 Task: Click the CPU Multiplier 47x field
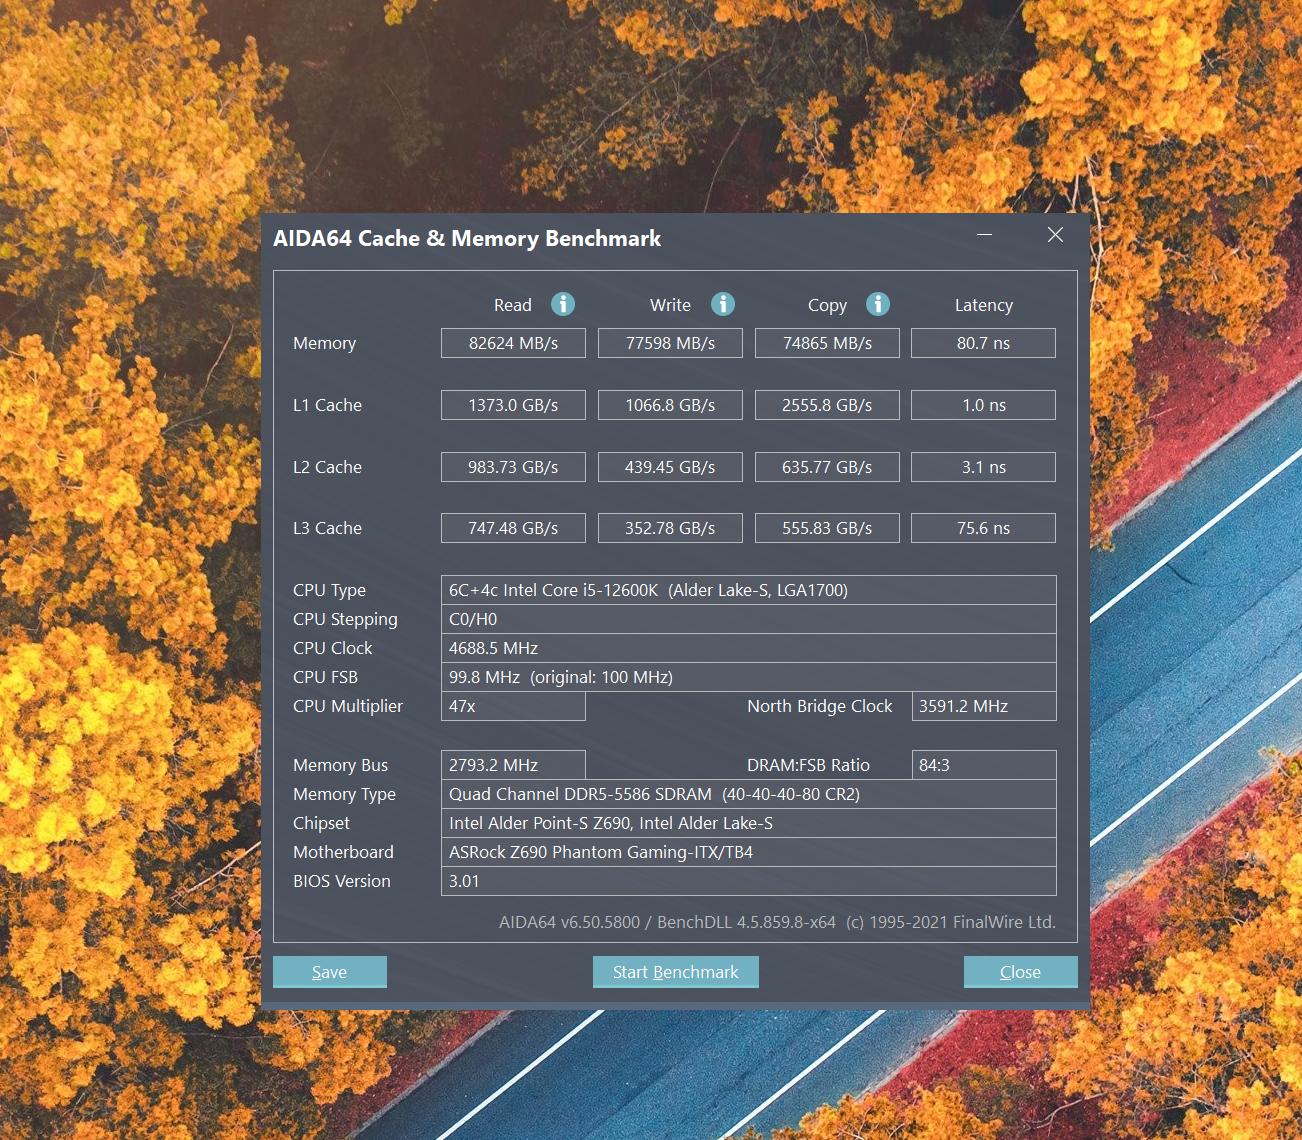pyautogui.click(x=513, y=706)
